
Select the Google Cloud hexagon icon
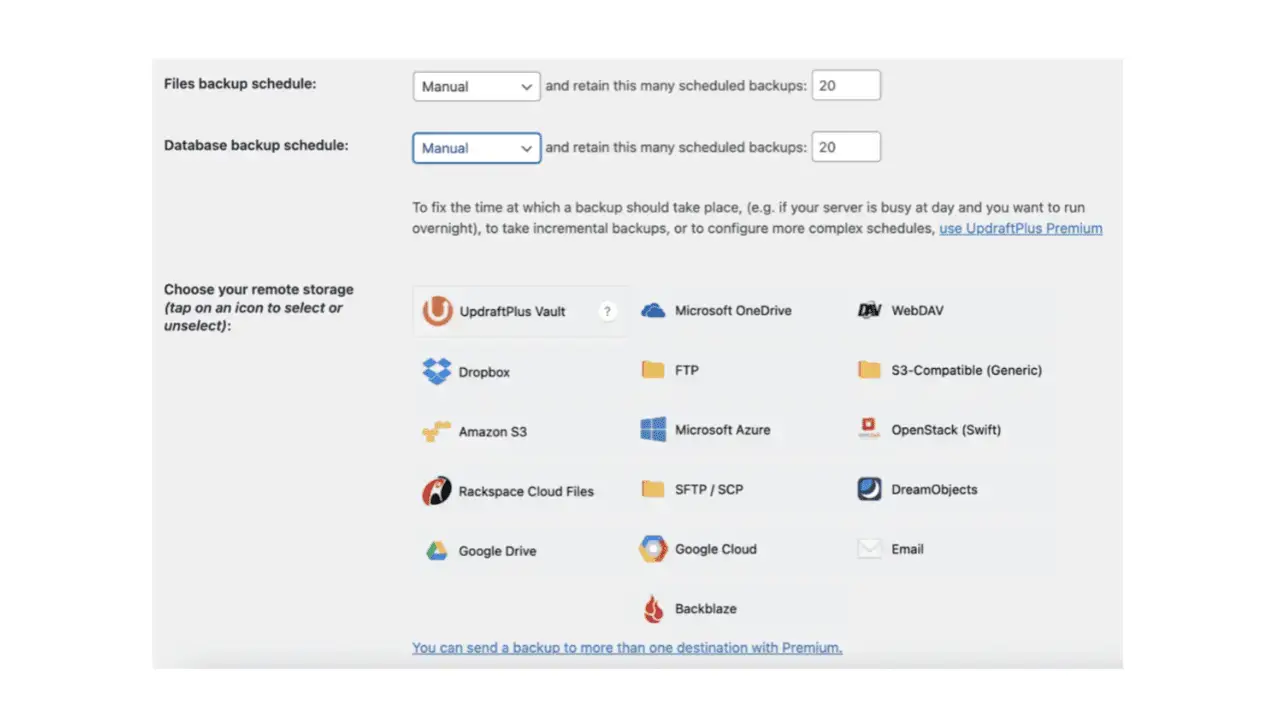click(653, 549)
